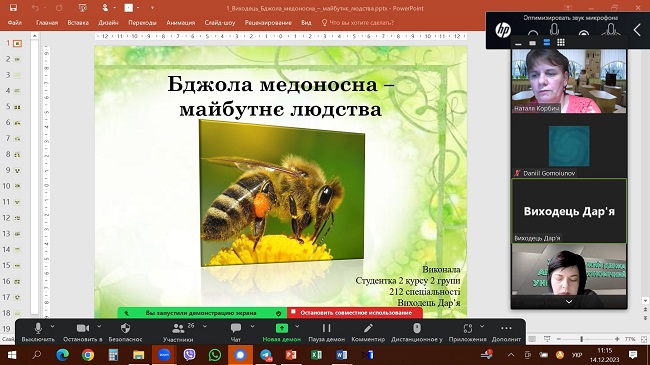The image size is (650, 365).
Task: Click the HP logo in audio panel
Action: (x=503, y=30)
